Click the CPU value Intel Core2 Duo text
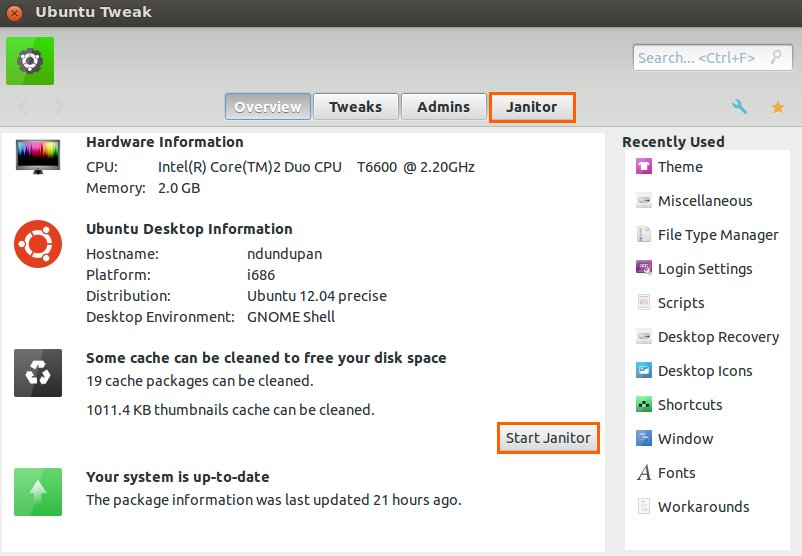Viewport: 802px width, 556px height. pyautogui.click(x=316, y=167)
